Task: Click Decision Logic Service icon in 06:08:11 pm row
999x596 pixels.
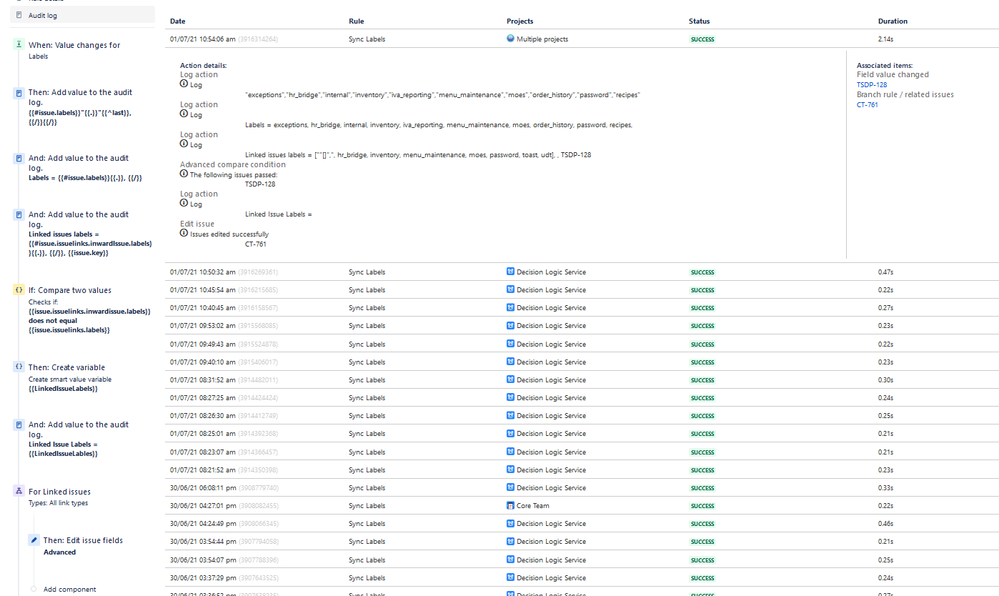Action: [x=510, y=487]
